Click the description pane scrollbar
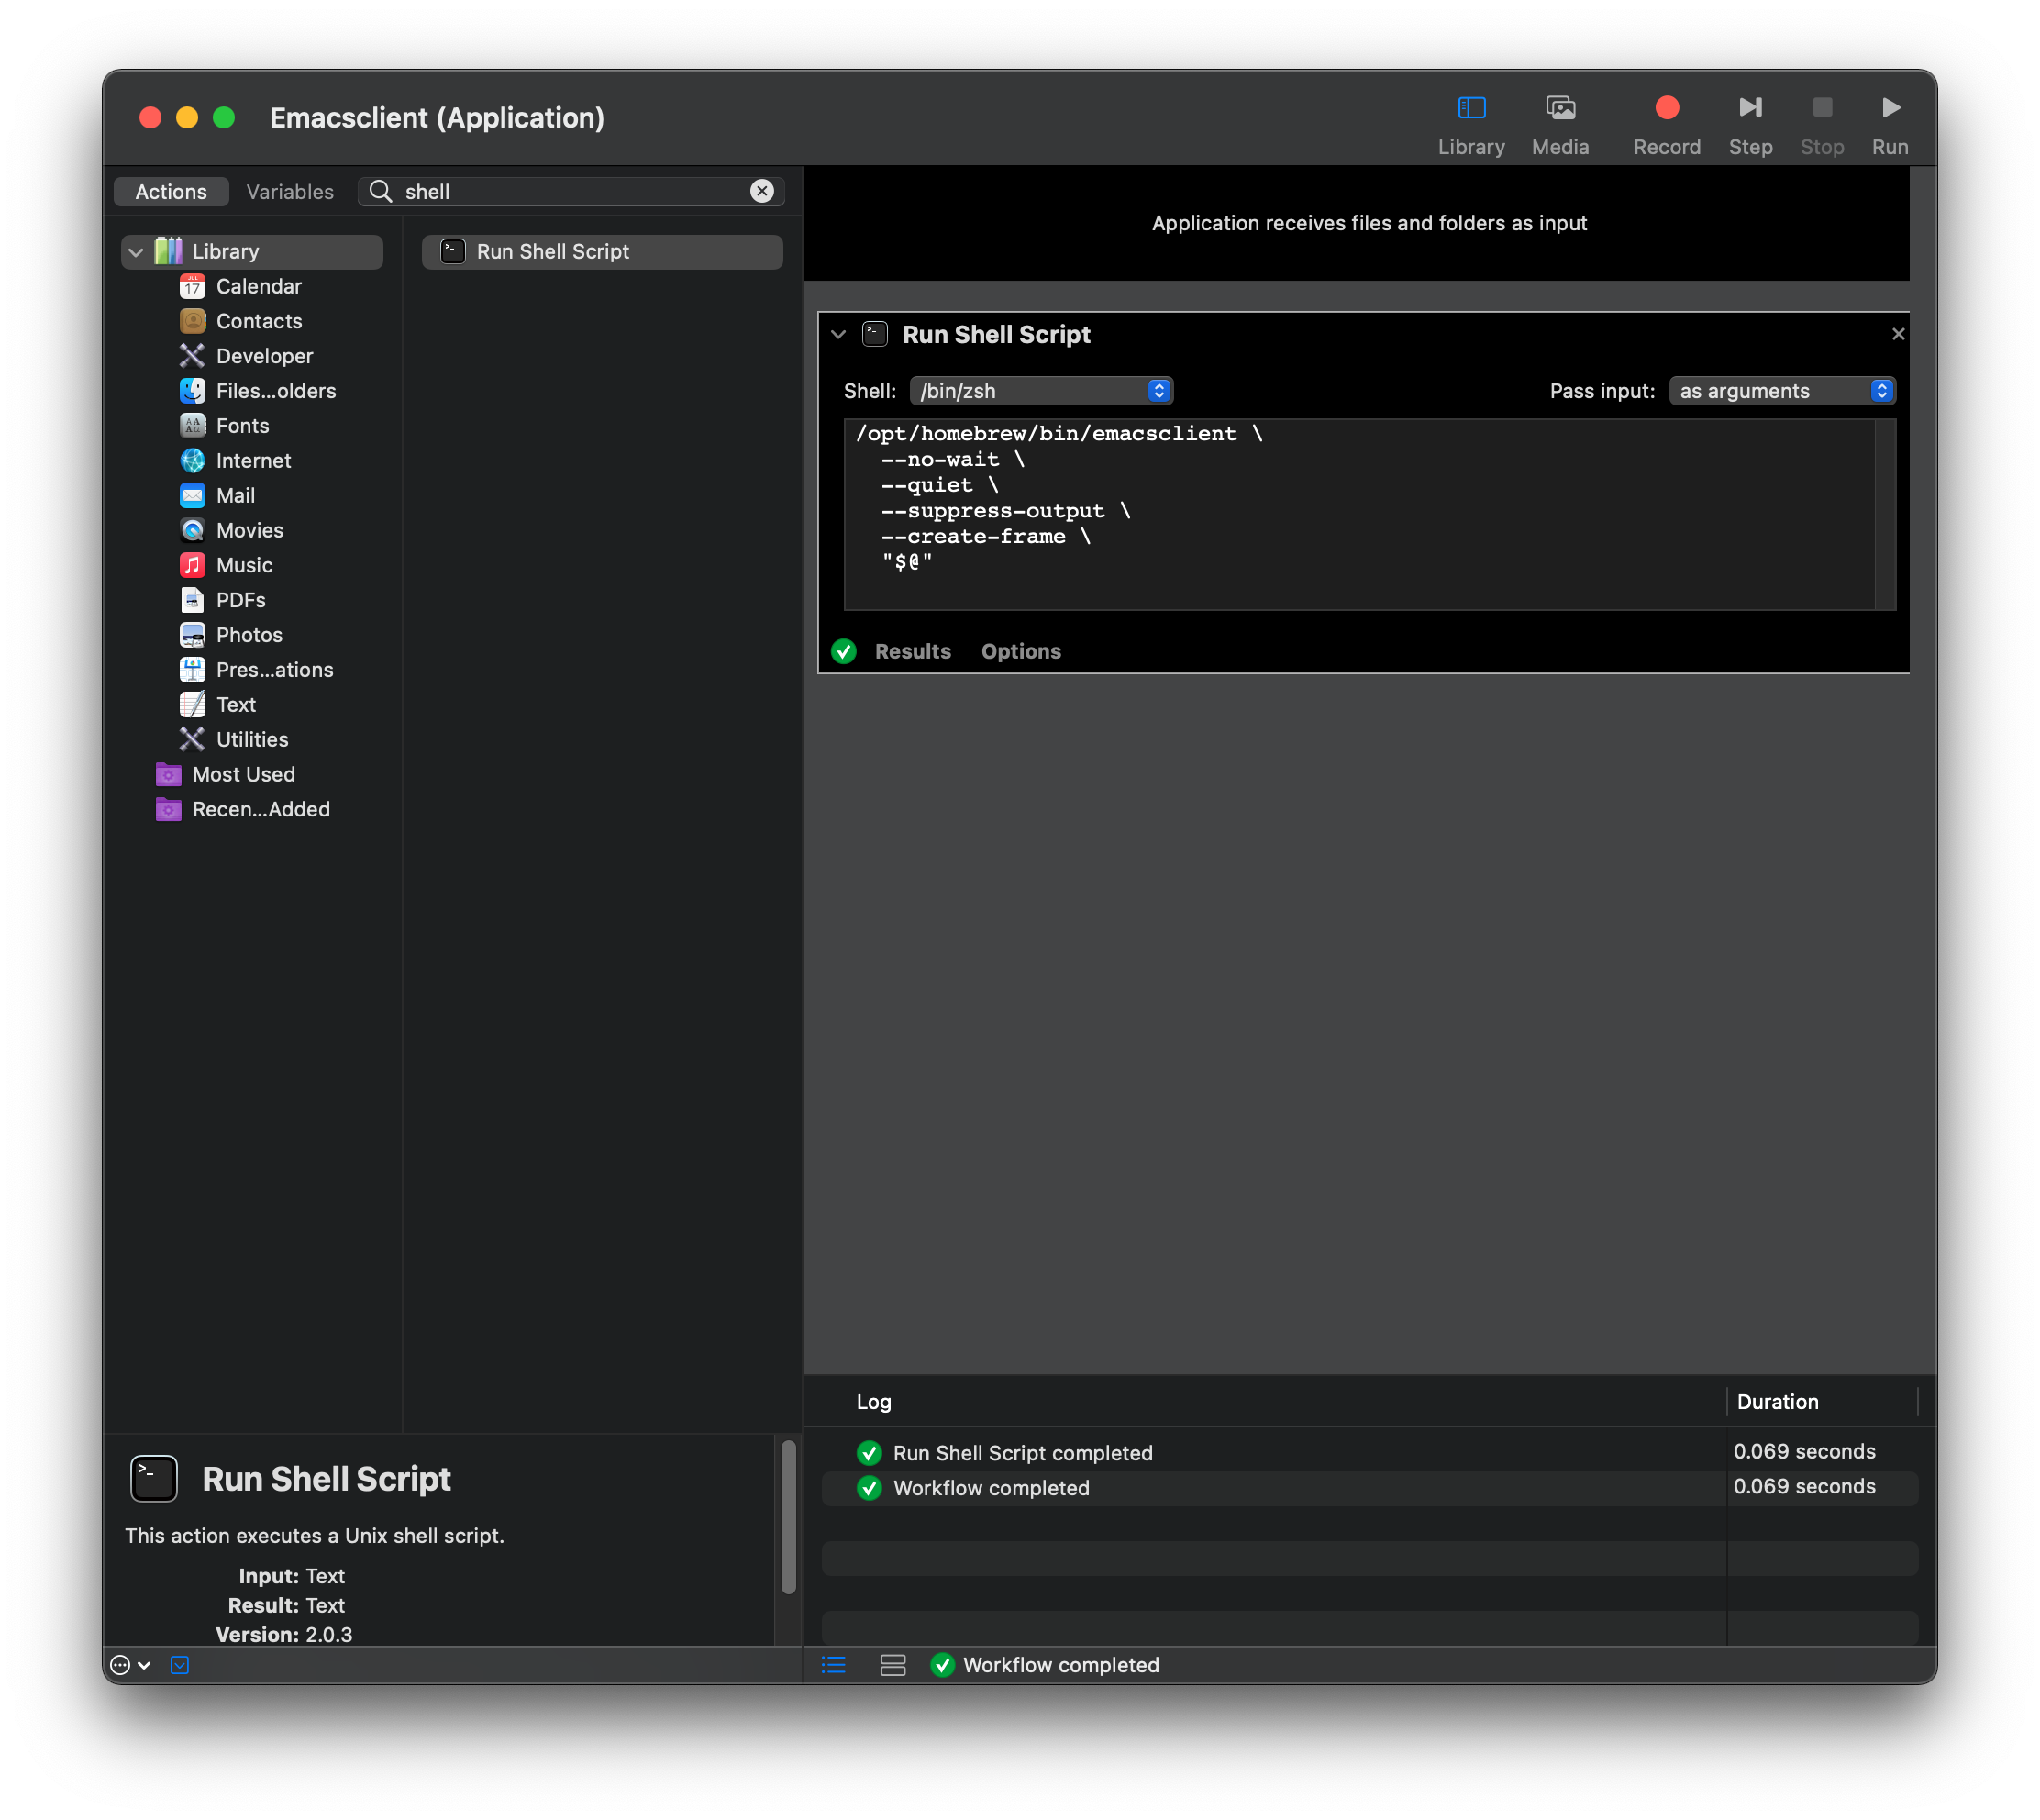 point(788,1518)
